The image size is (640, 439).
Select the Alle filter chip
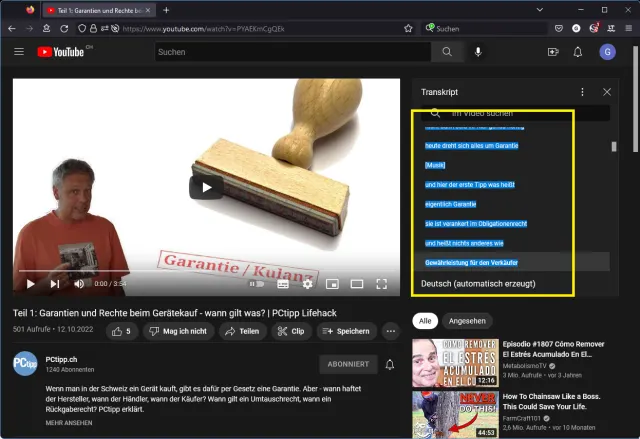(424, 321)
